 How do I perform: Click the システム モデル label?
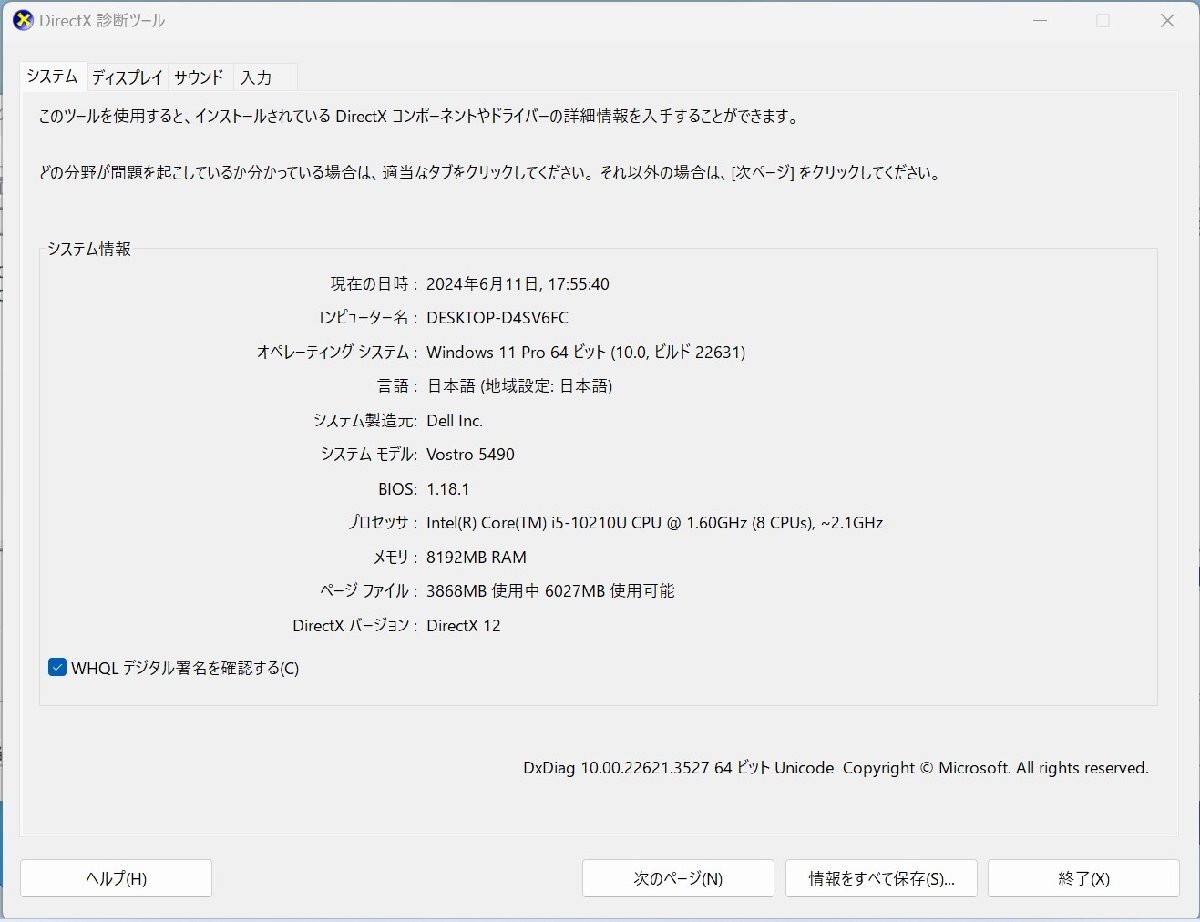[x=367, y=454]
